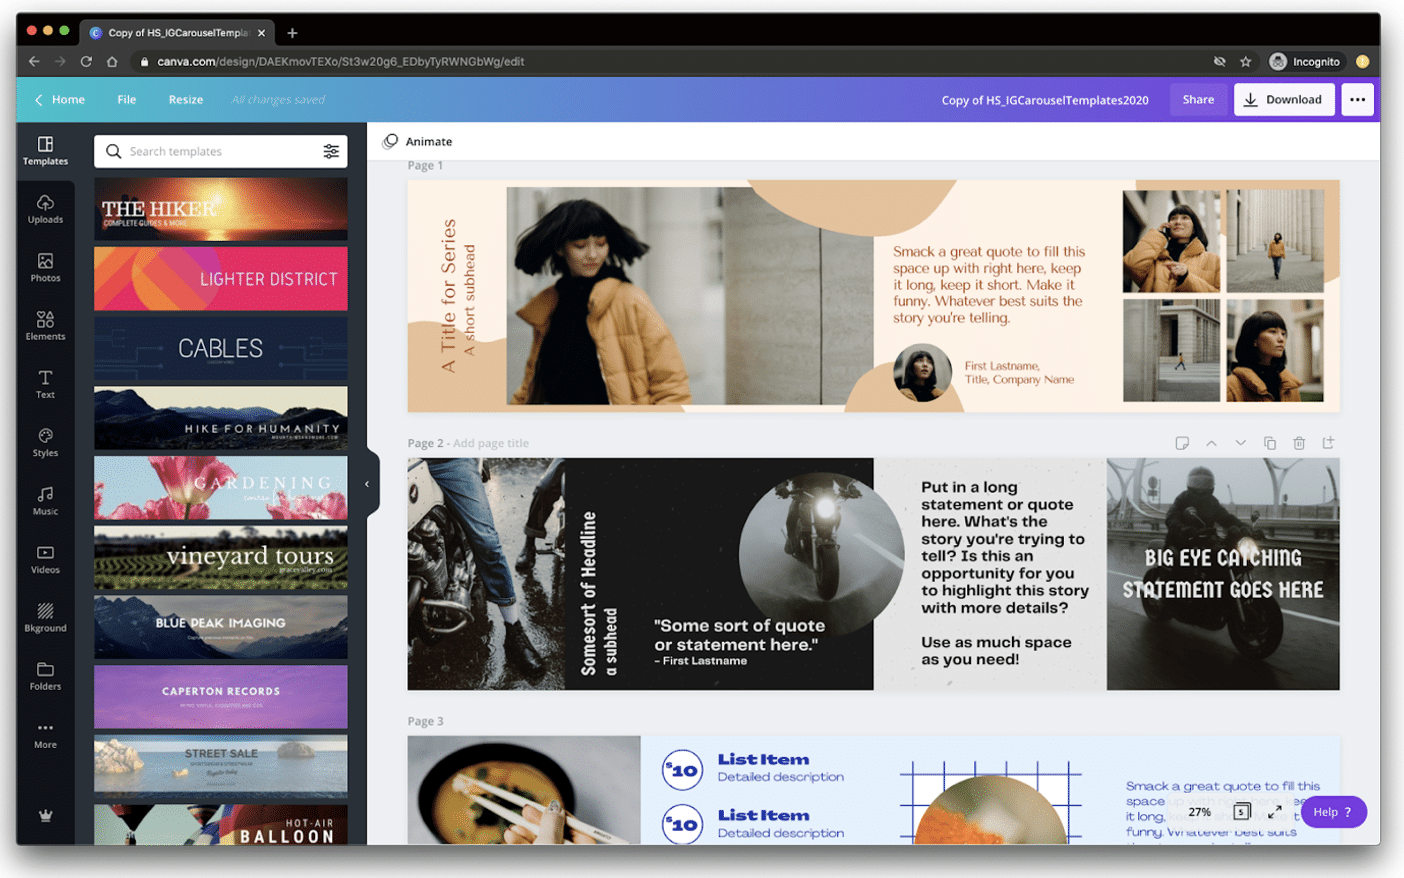Click the 'First Lastname, Title, Company Name' text
The width and height of the screenshot is (1404, 878).
(1019, 372)
